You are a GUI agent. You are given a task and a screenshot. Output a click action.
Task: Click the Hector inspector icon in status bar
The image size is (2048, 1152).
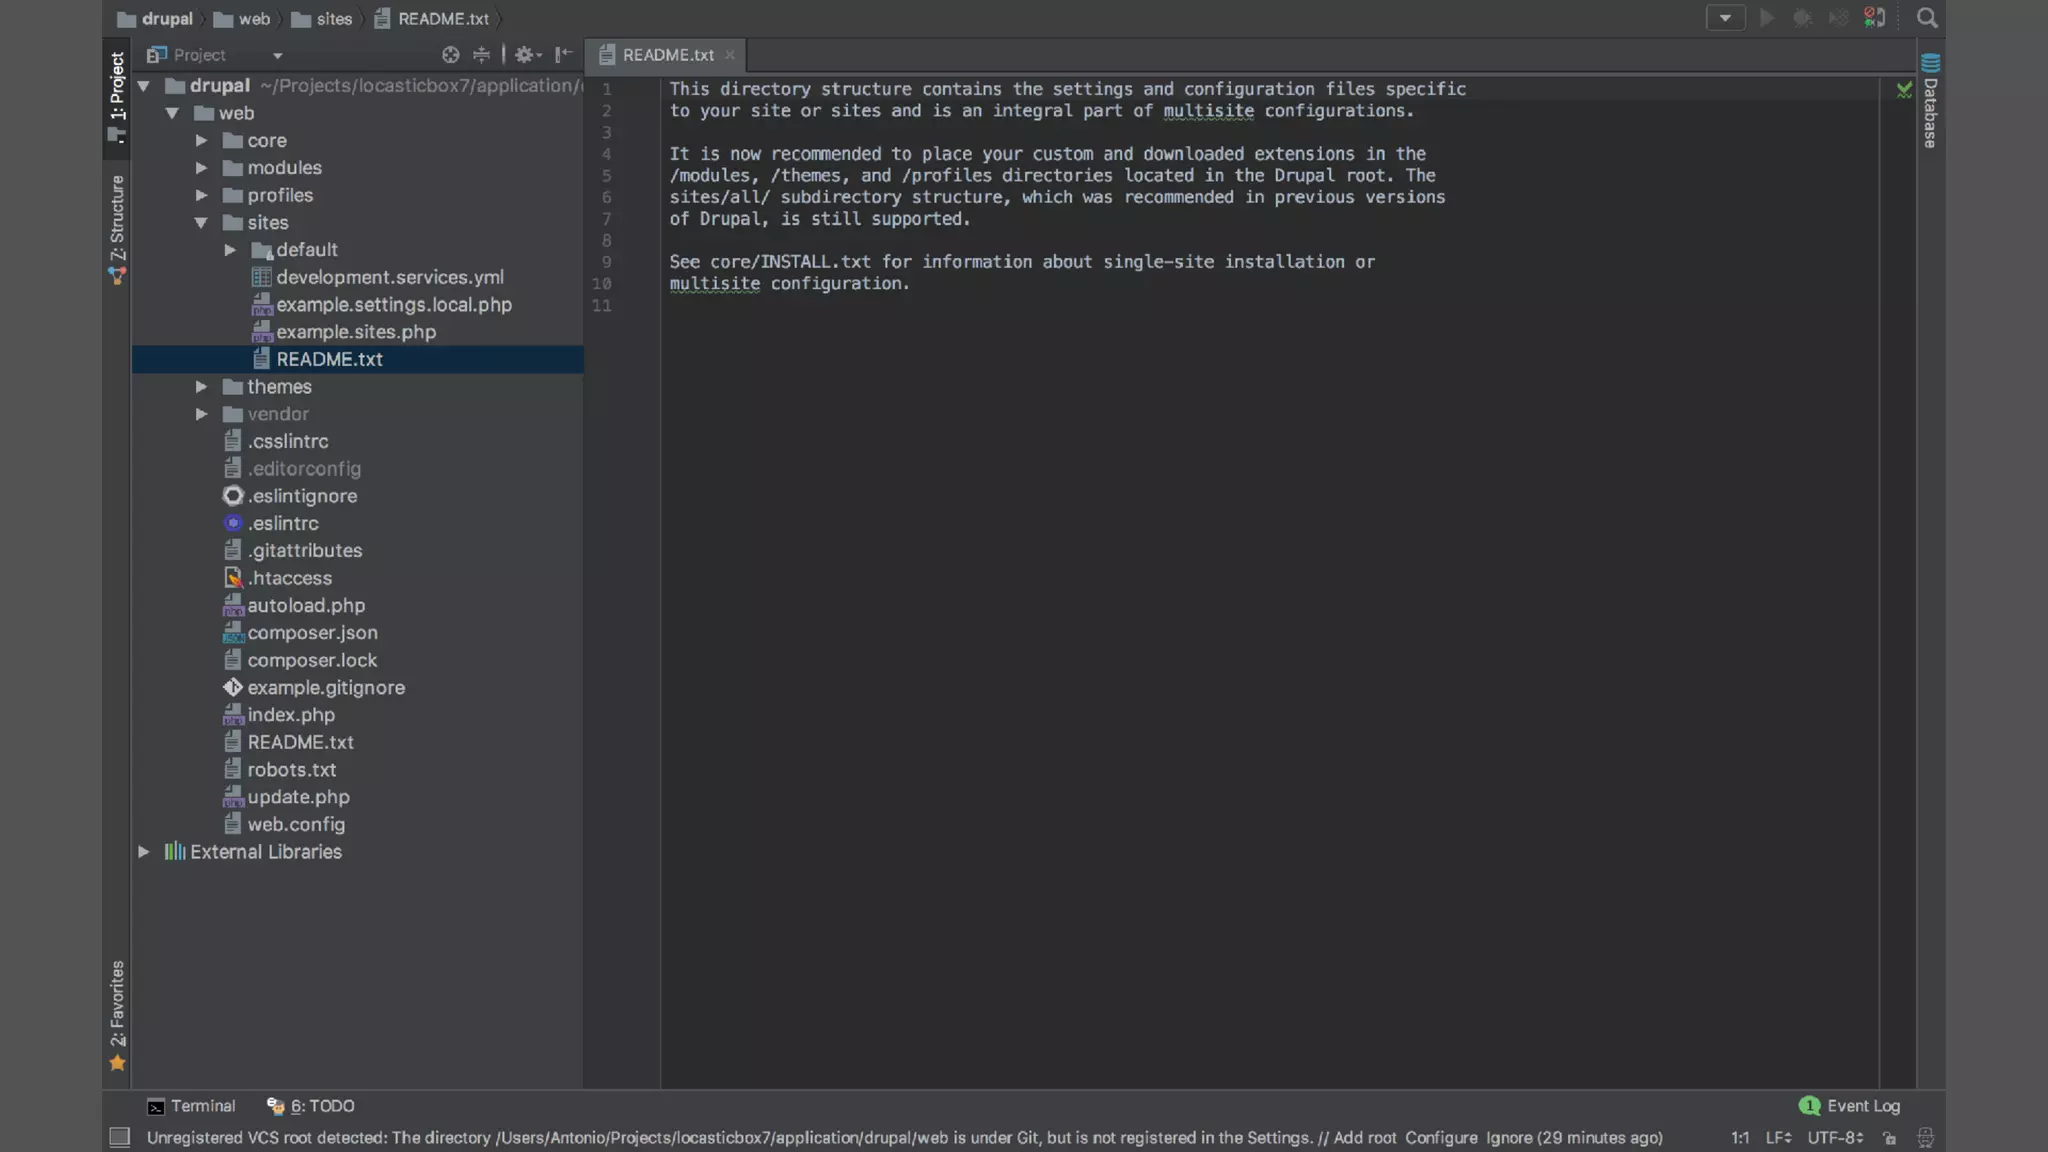(x=1925, y=1138)
